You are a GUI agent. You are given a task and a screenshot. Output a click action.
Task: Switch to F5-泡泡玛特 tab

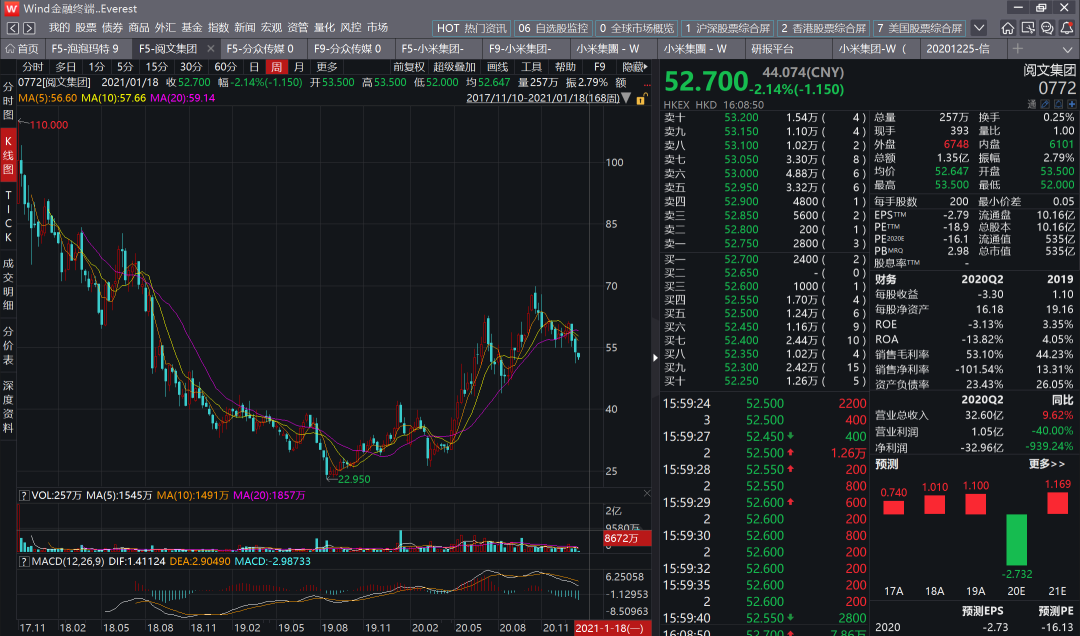tap(85, 49)
